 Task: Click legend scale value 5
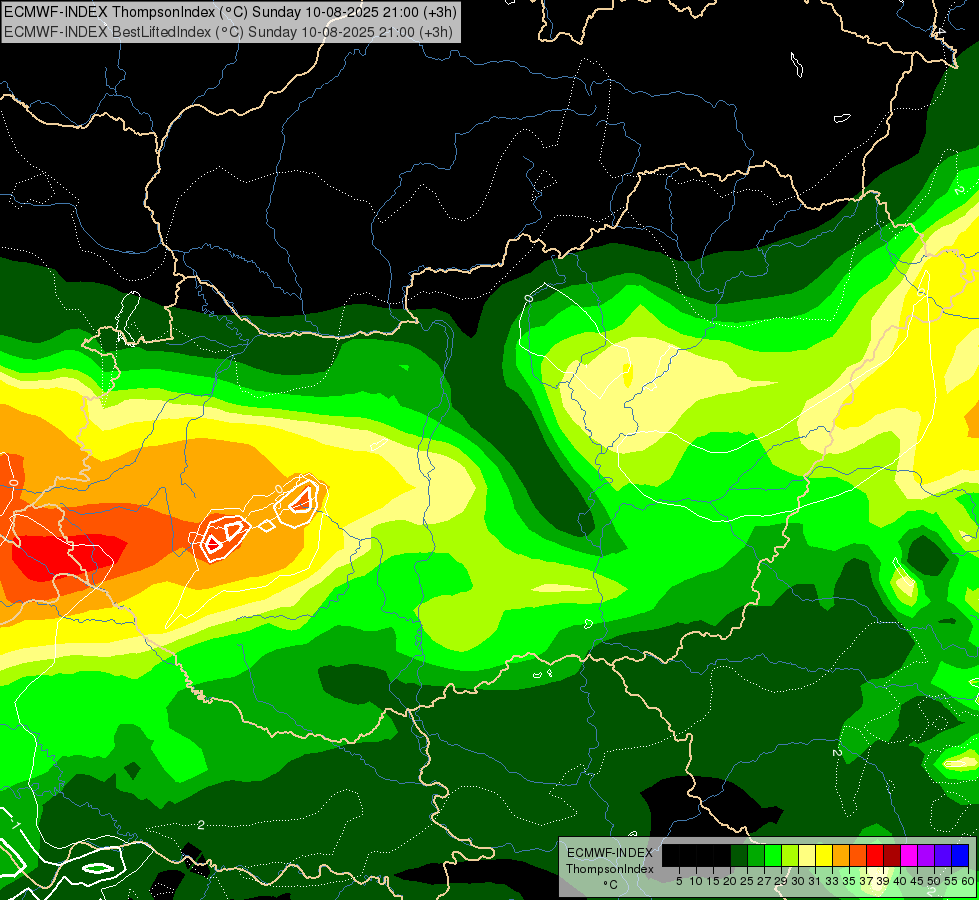679,881
